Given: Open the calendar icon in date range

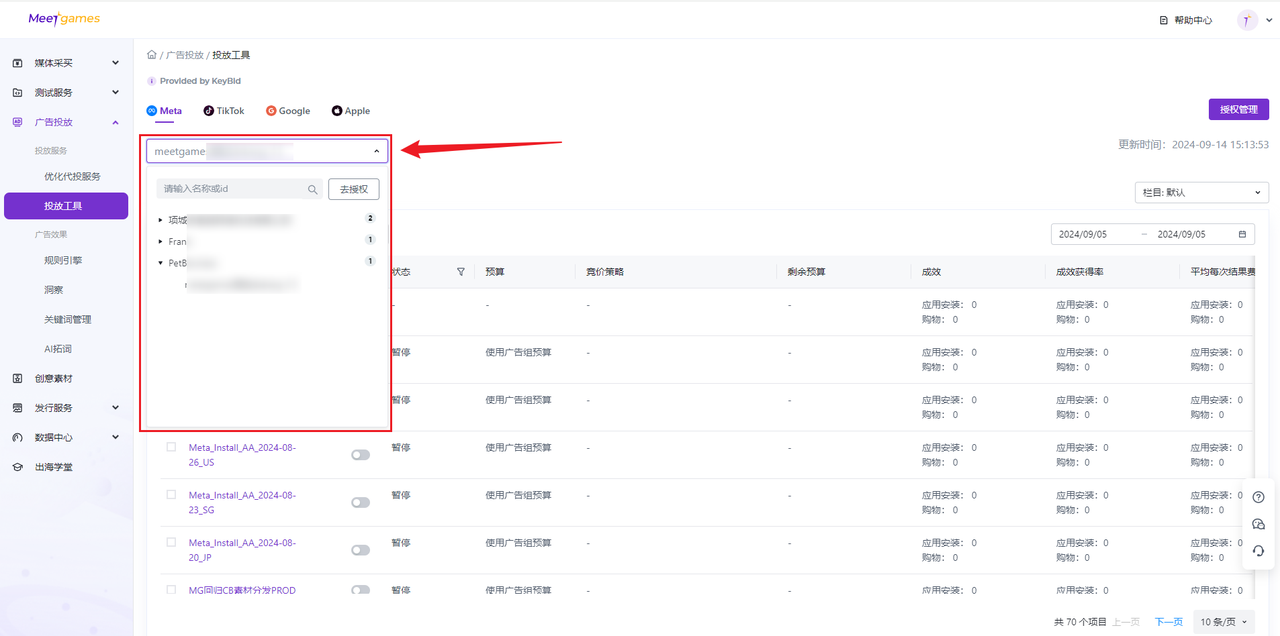Looking at the screenshot, I should click(x=1243, y=234).
